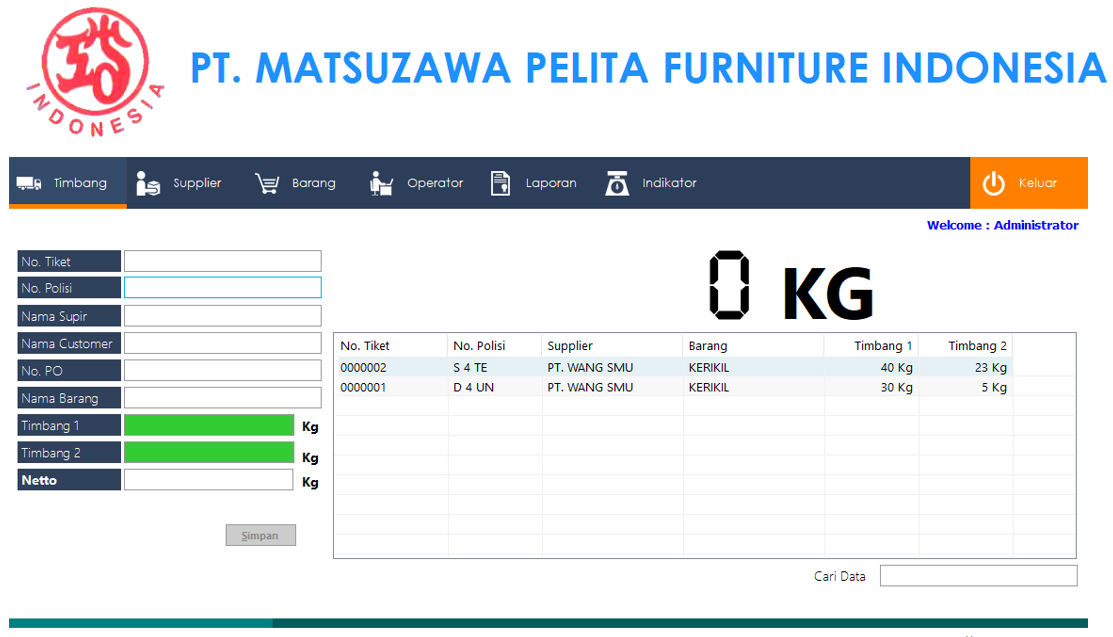Open the Supplier menu
The width and height of the screenshot is (1113, 637).
pos(180,183)
